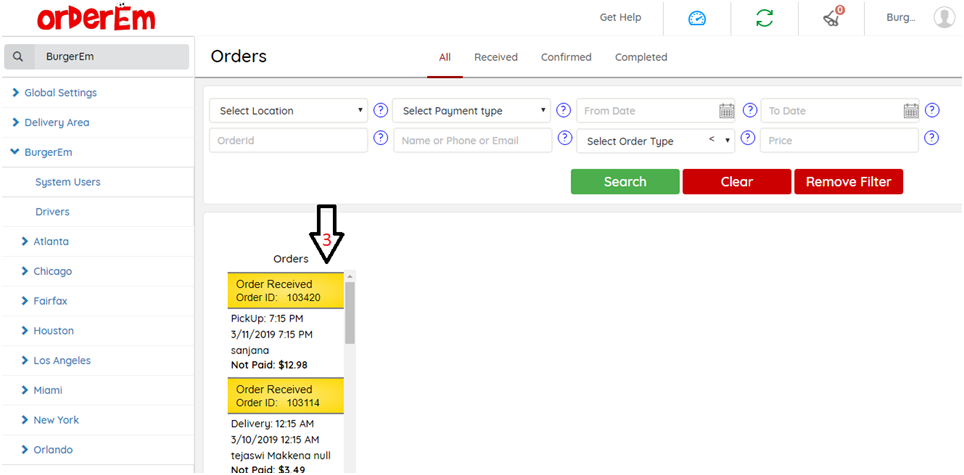Click the Remove Filter button
This screenshot has height=475, width=964.
pyautogui.click(x=848, y=182)
